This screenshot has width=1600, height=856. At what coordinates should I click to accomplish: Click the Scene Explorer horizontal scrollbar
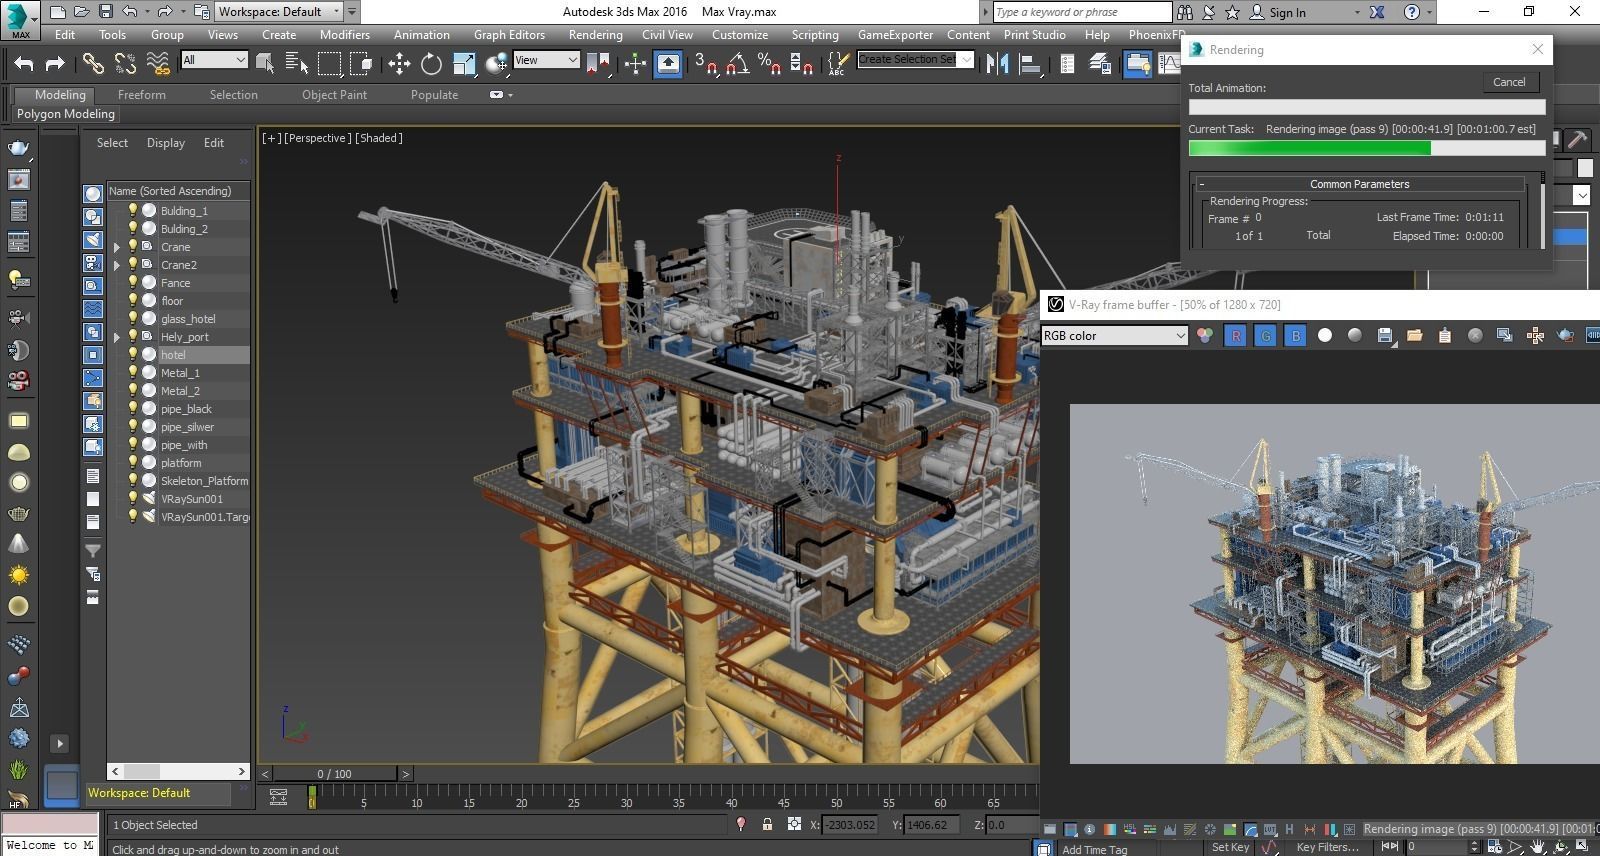178,771
